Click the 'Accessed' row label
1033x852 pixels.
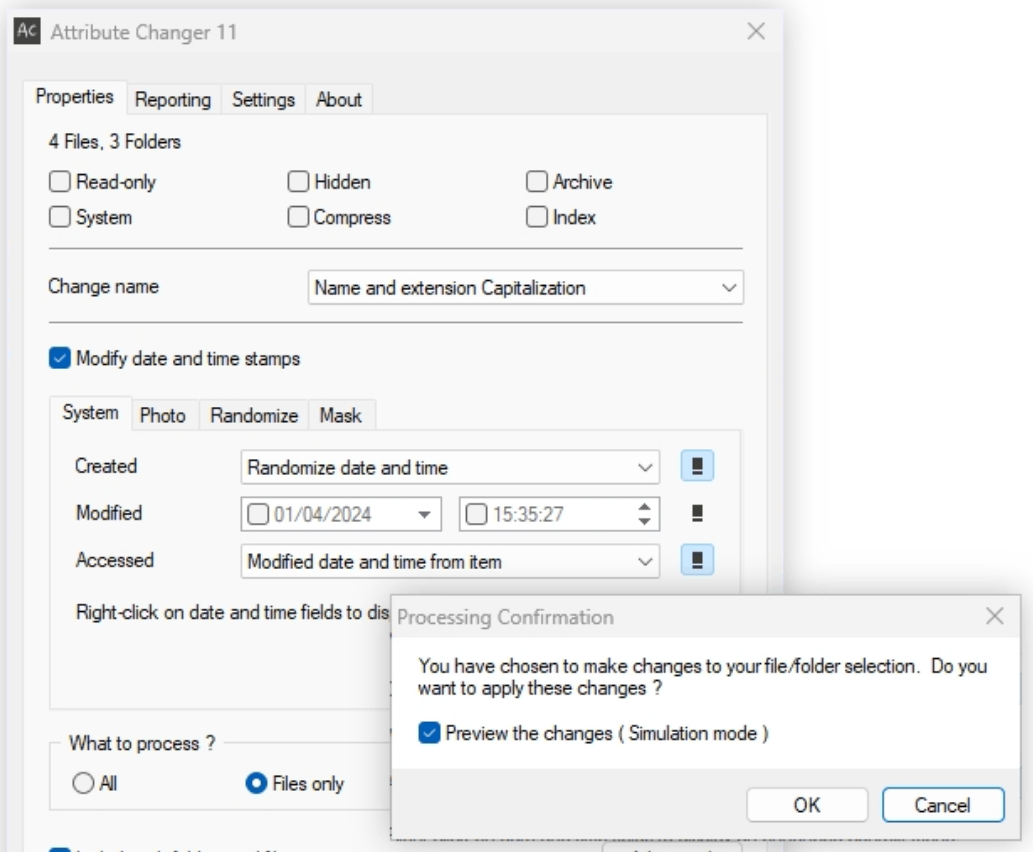tap(115, 560)
